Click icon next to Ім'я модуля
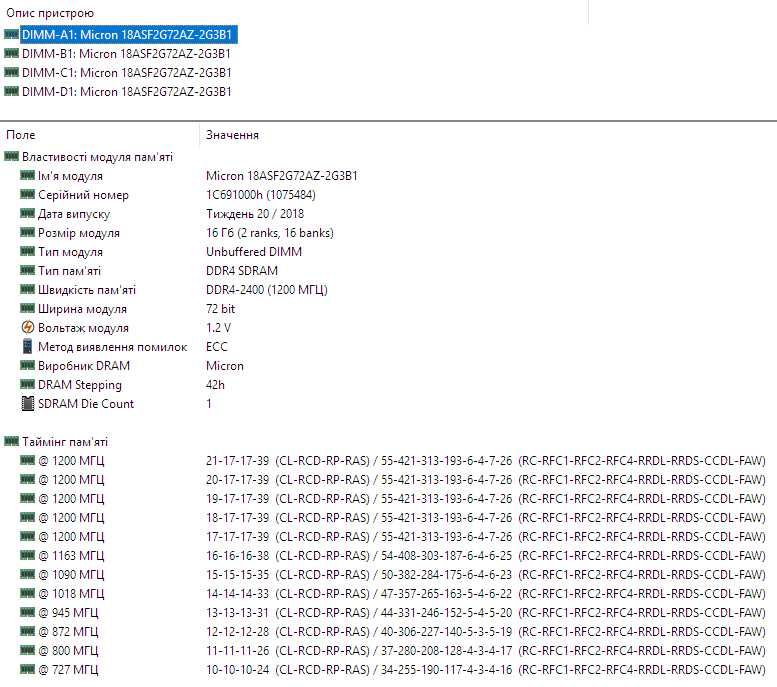The image size is (777, 687). click(27, 175)
